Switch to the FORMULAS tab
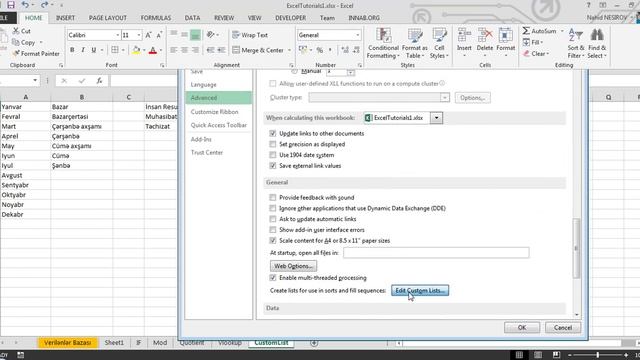 point(156,18)
